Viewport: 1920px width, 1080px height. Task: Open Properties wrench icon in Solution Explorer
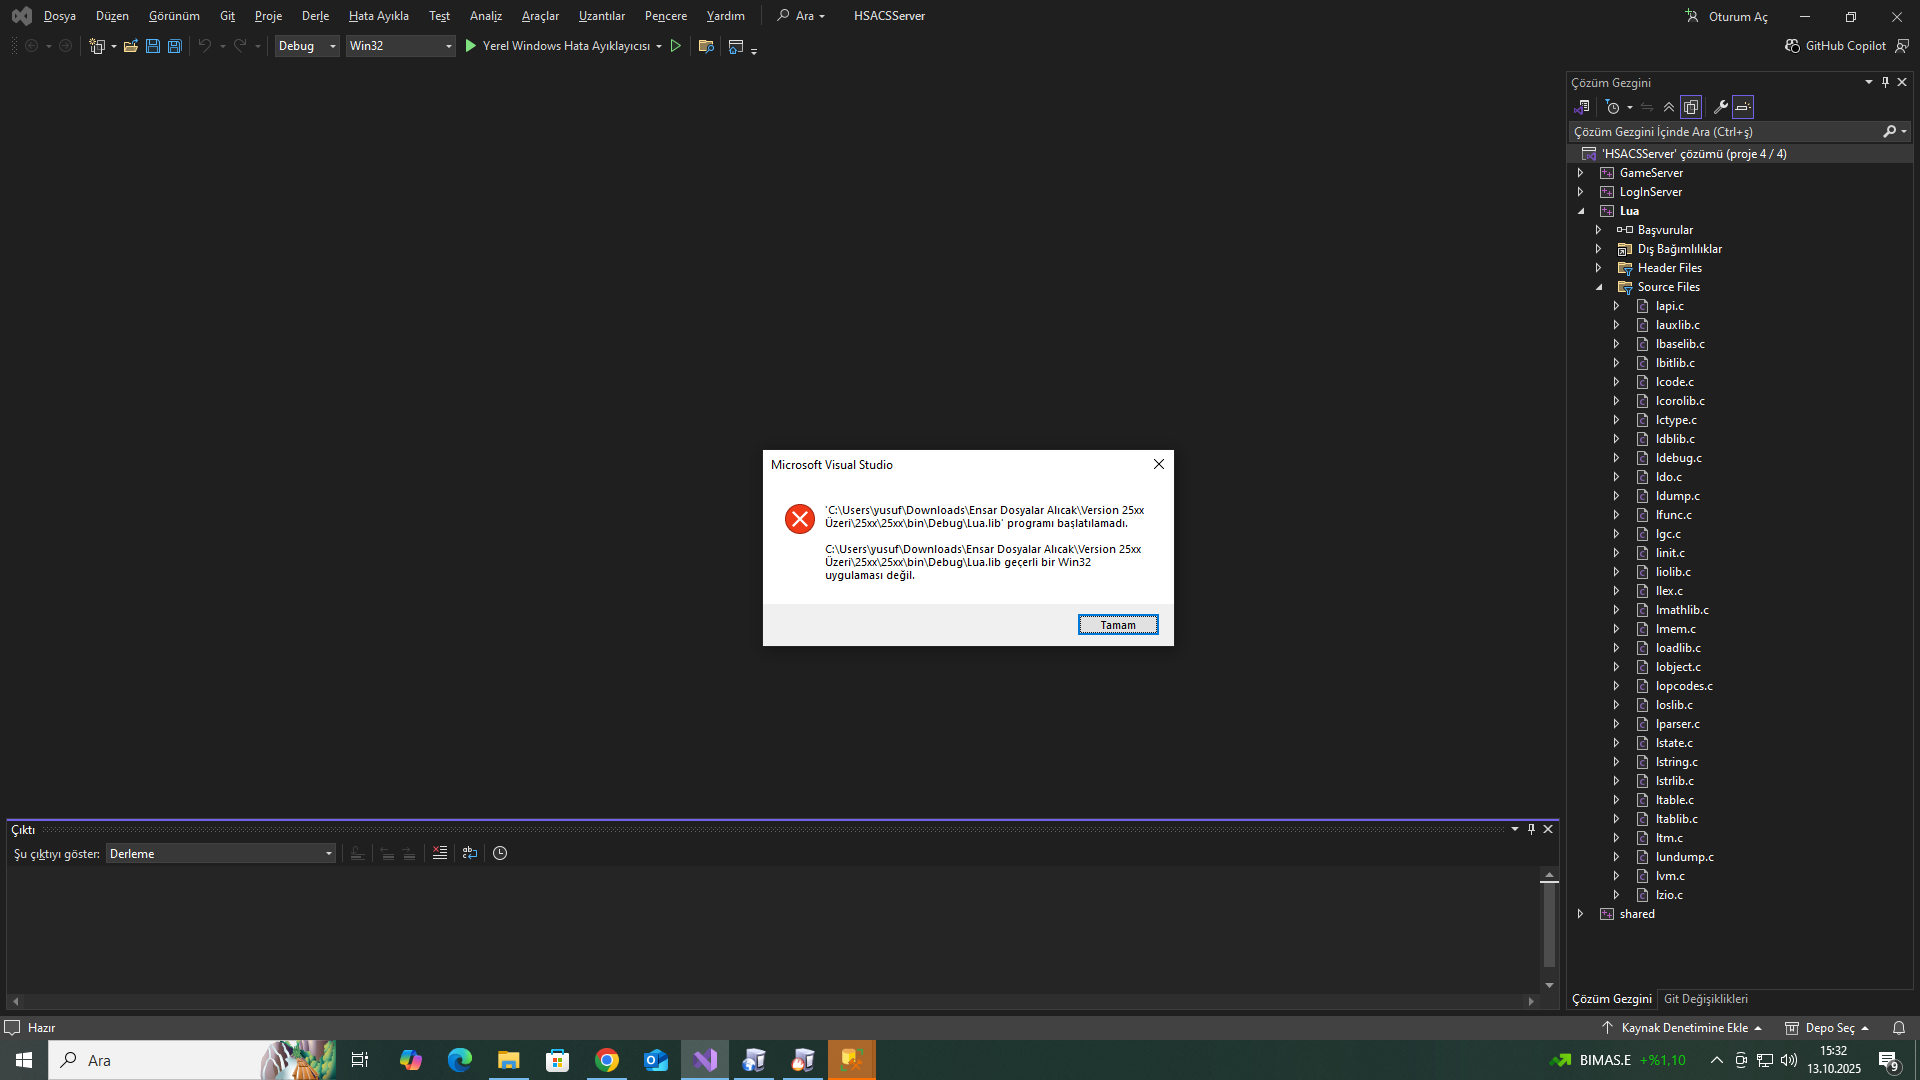coord(1721,107)
